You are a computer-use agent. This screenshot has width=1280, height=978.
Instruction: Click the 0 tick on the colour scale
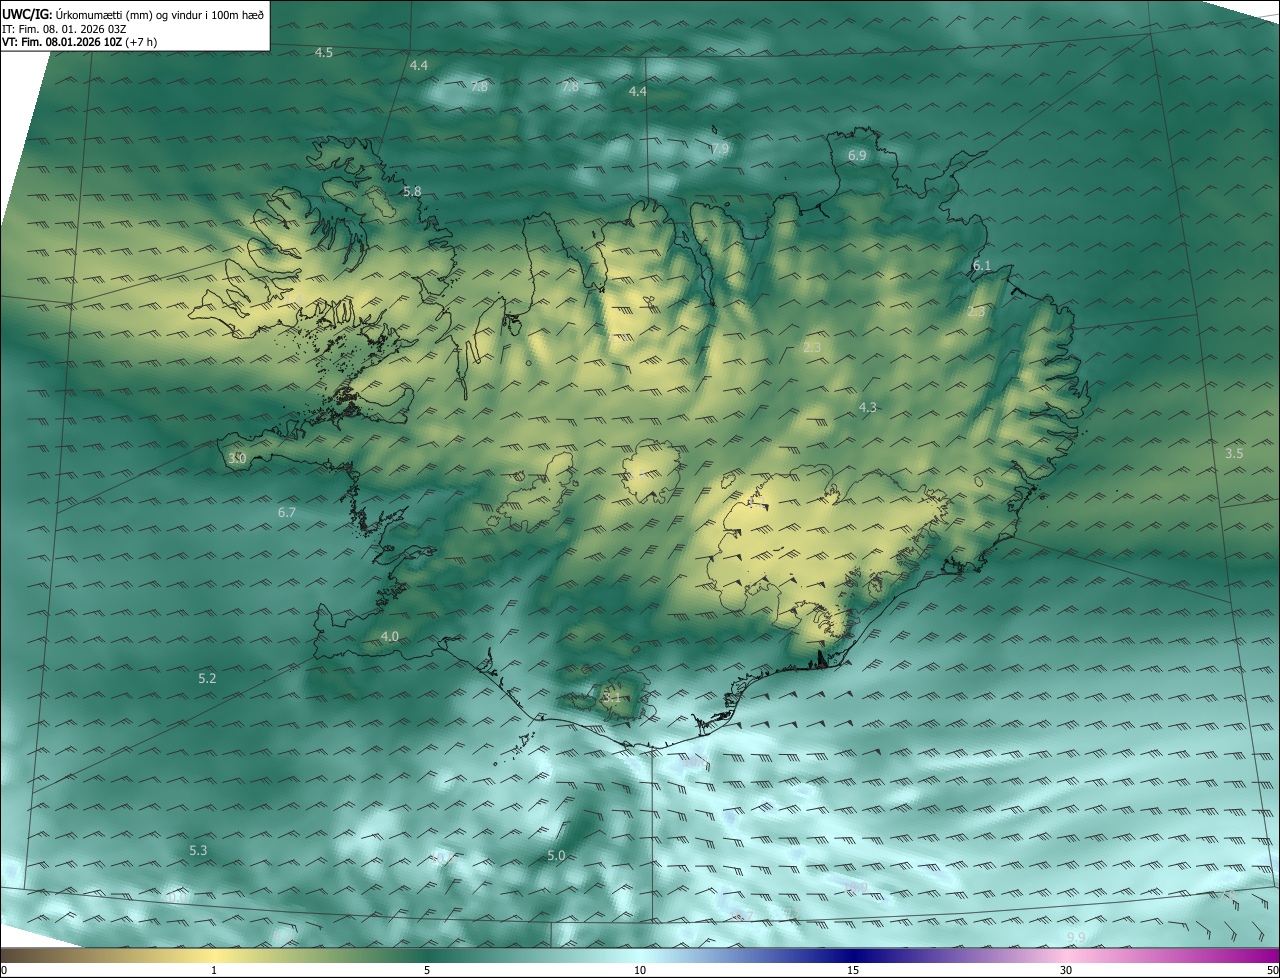4,970
